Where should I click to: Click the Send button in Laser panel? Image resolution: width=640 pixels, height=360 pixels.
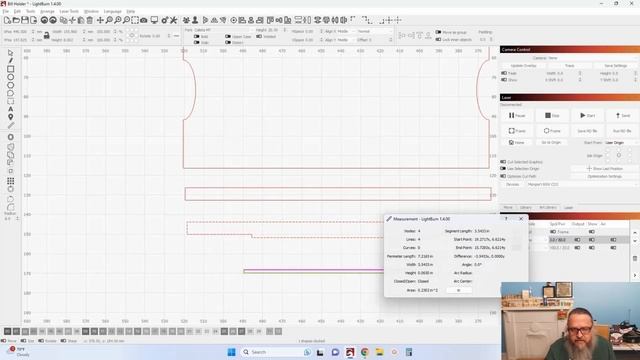coord(623,116)
